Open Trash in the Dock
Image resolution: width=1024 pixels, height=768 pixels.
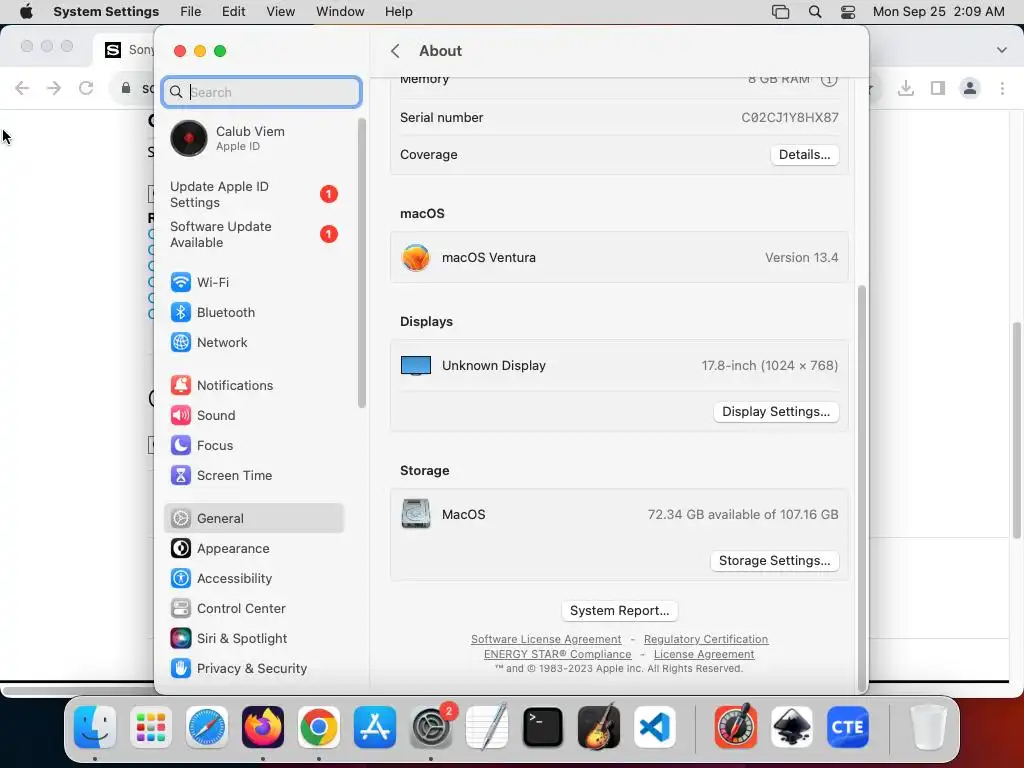pyautogui.click(x=928, y=727)
